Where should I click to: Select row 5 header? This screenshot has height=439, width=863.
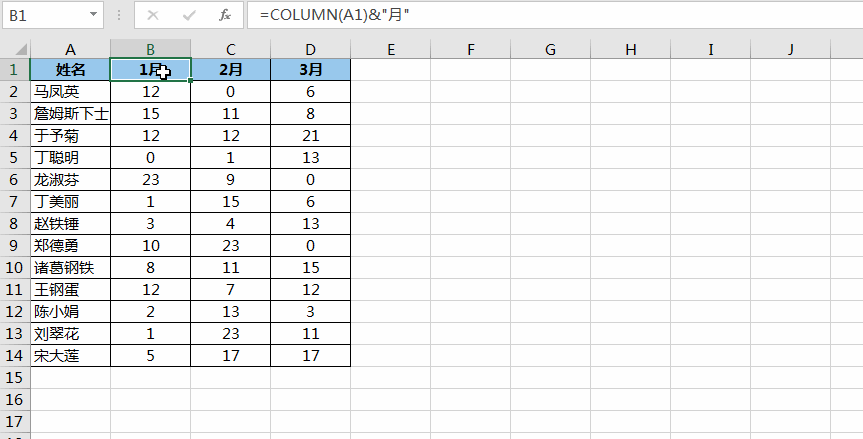point(15,158)
